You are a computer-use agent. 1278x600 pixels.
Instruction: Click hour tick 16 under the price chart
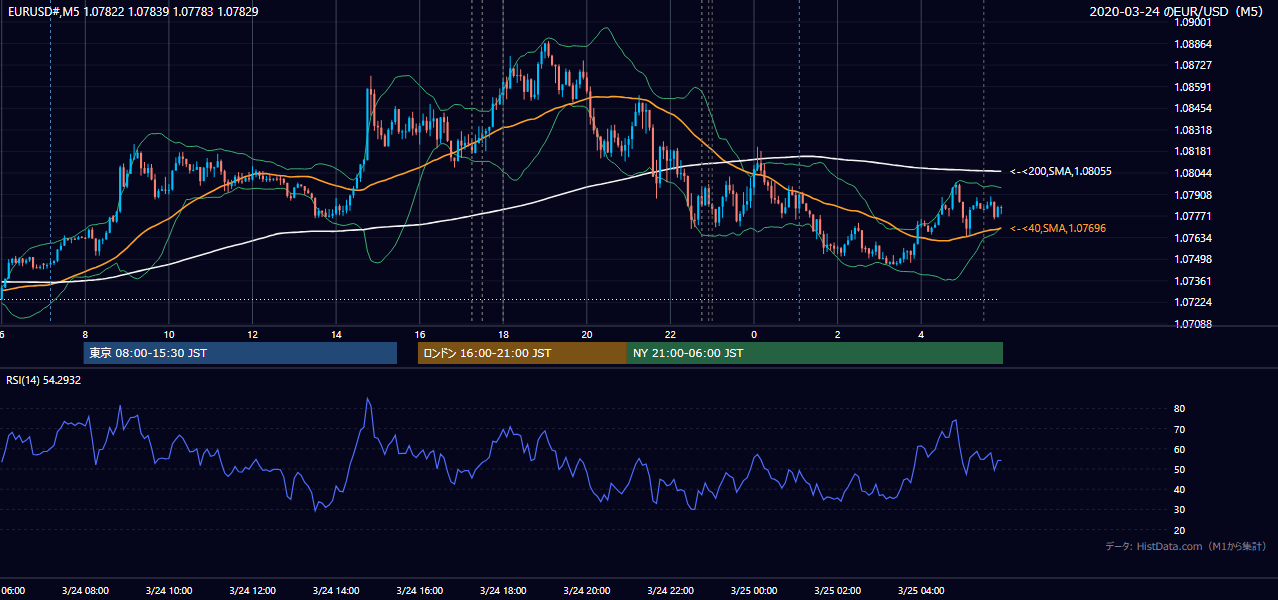pos(419,334)
